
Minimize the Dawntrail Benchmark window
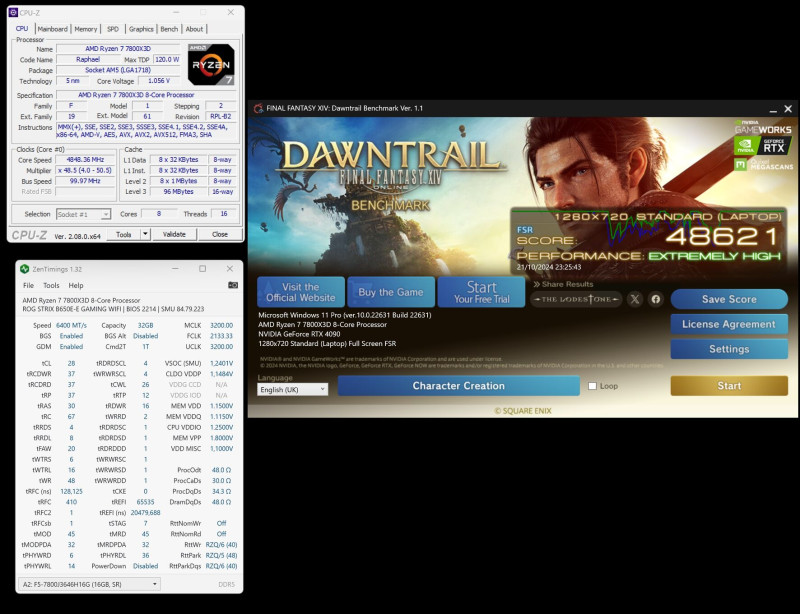(x=773, y=109)
